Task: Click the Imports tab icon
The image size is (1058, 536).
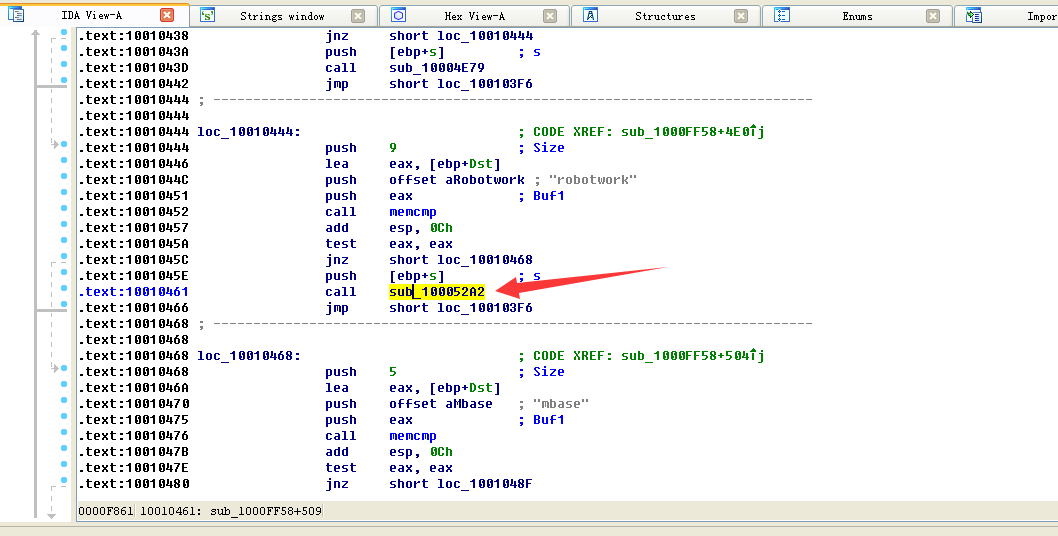Action: click(x=974, y=16)
